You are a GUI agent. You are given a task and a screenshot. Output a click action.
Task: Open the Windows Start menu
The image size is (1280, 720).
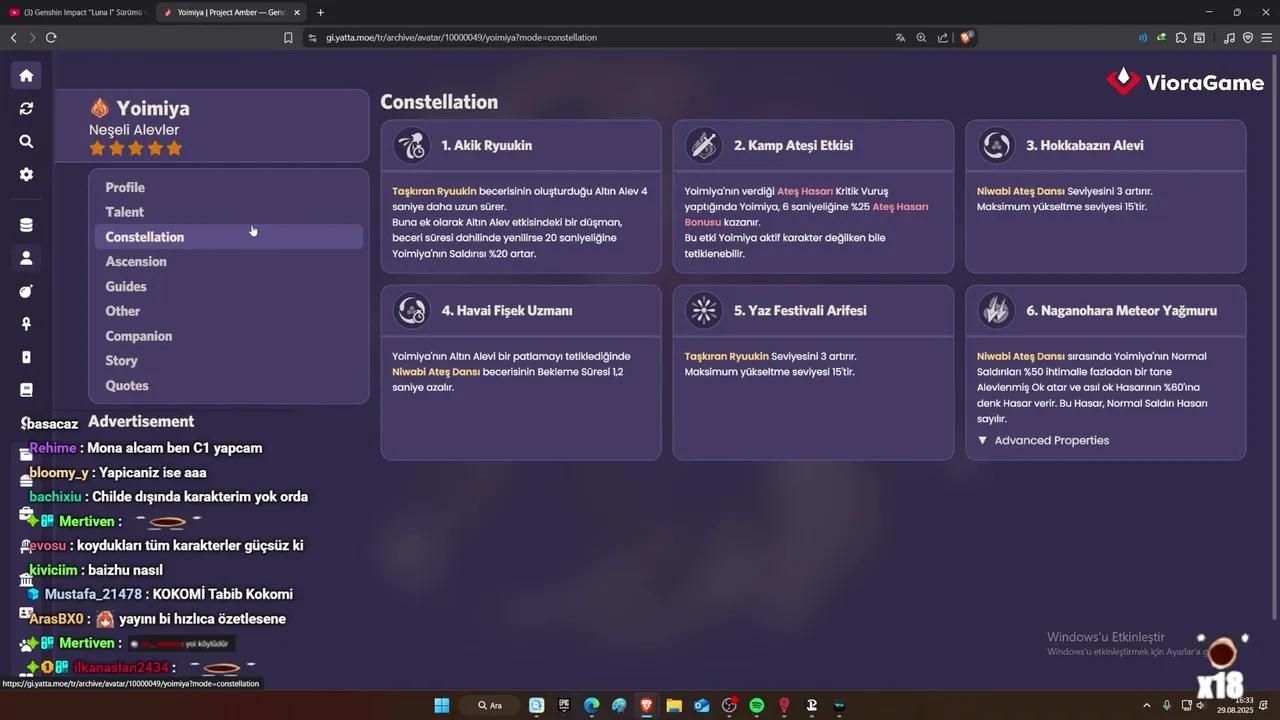pos(441,705)
